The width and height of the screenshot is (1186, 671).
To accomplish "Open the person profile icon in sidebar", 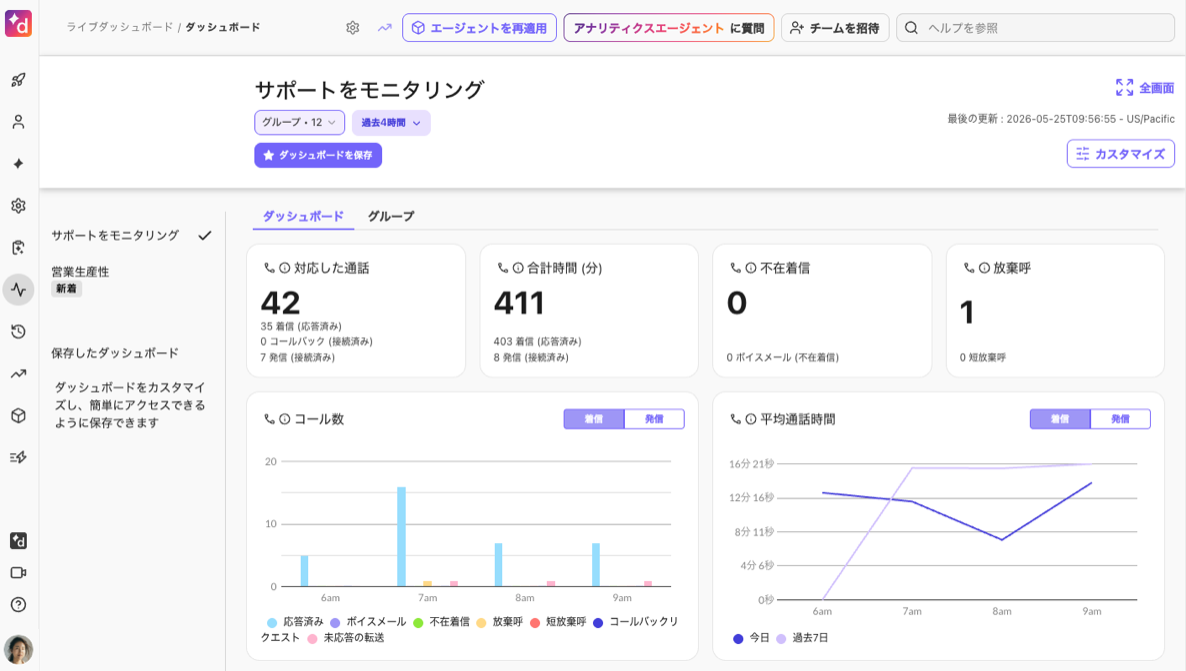I will [x=18, y=122].
